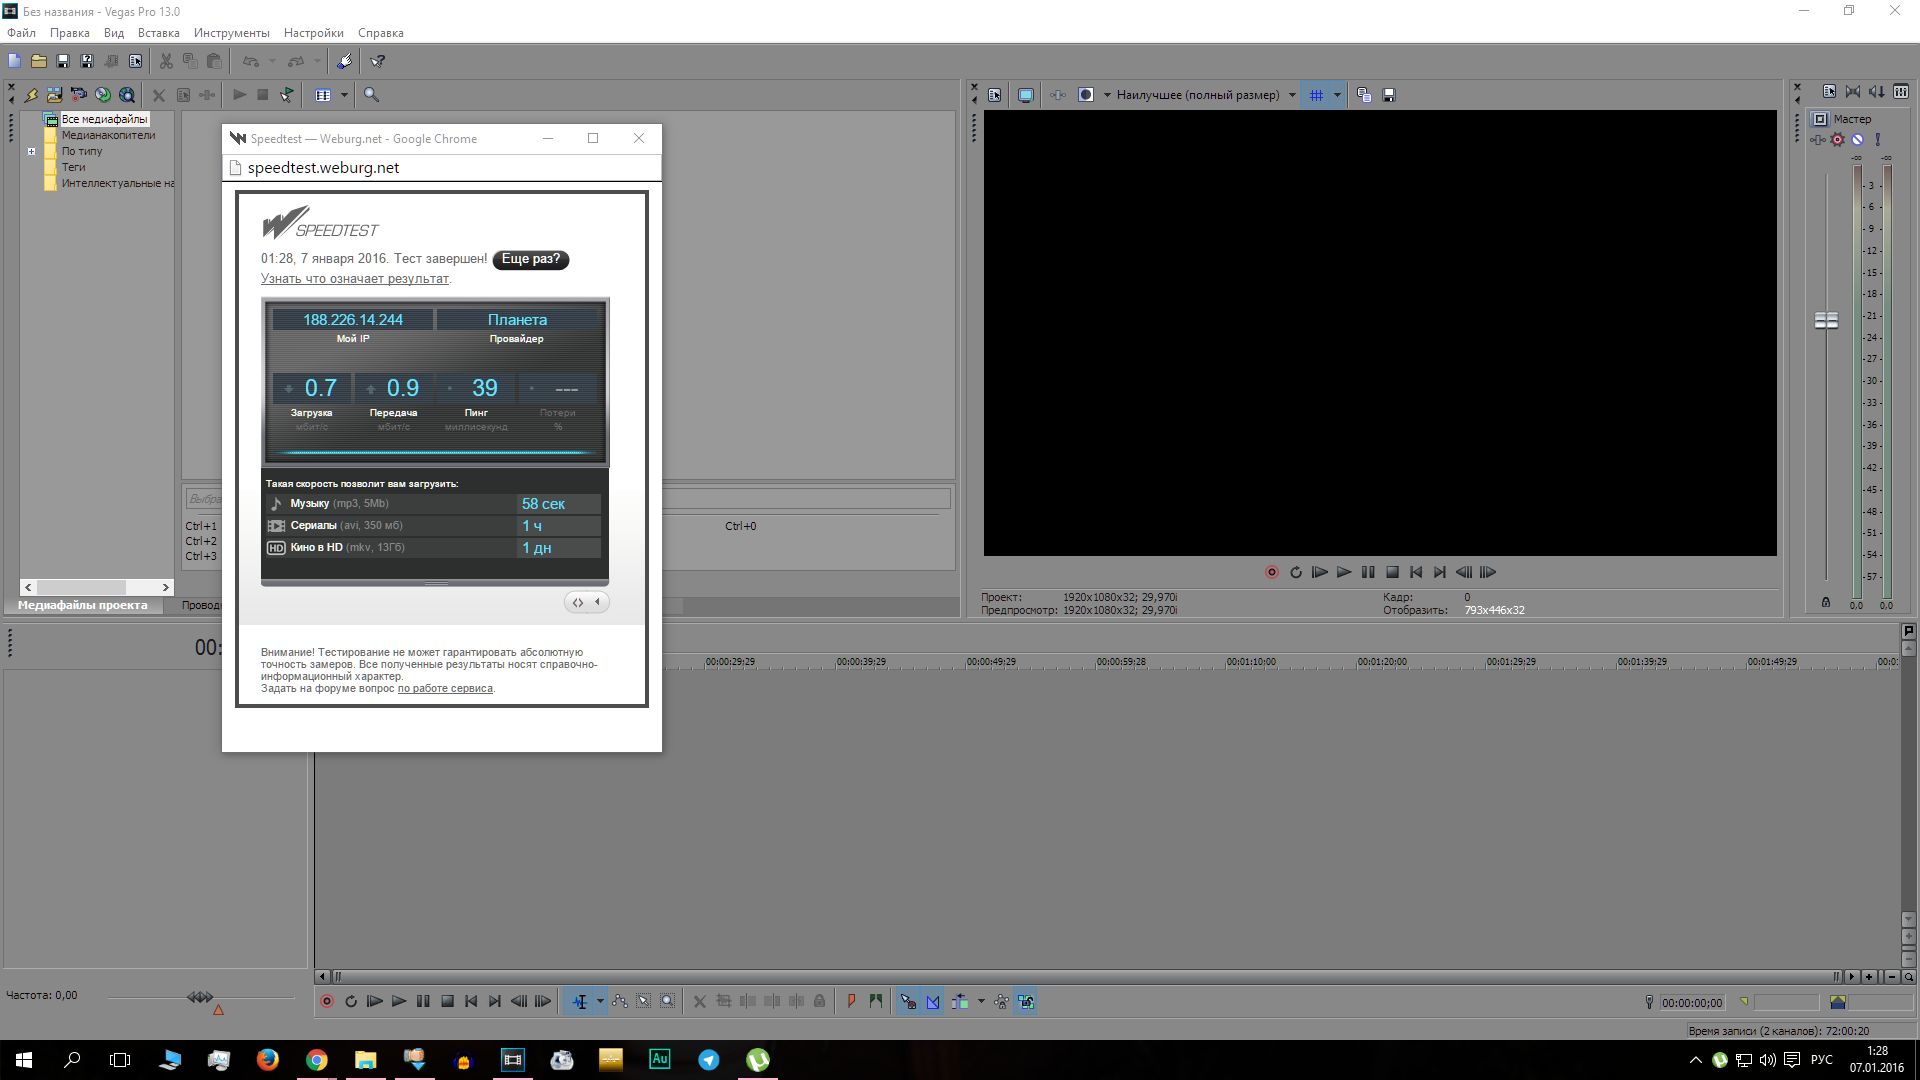The width and height of the screenshot is (1920, 1080).
Task: Get media from the web icon
Action: (x=127, y=95)
